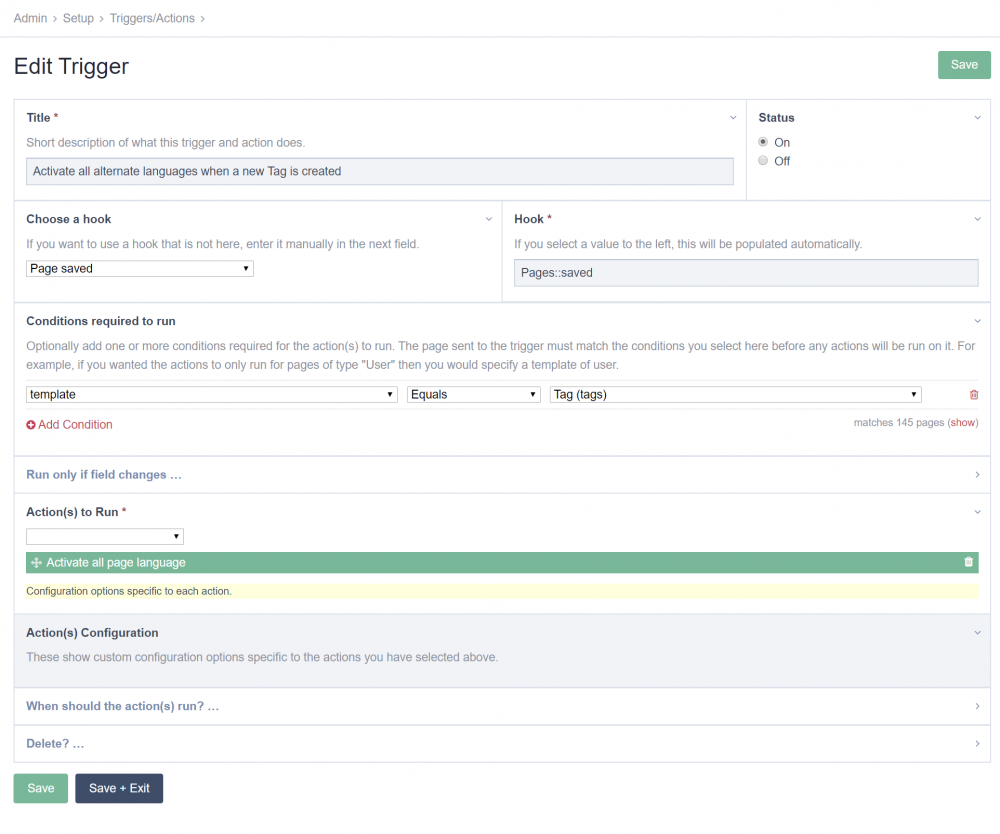Remove the Activate all page language action
The image size is (1000, 834).
coord(968,562)
